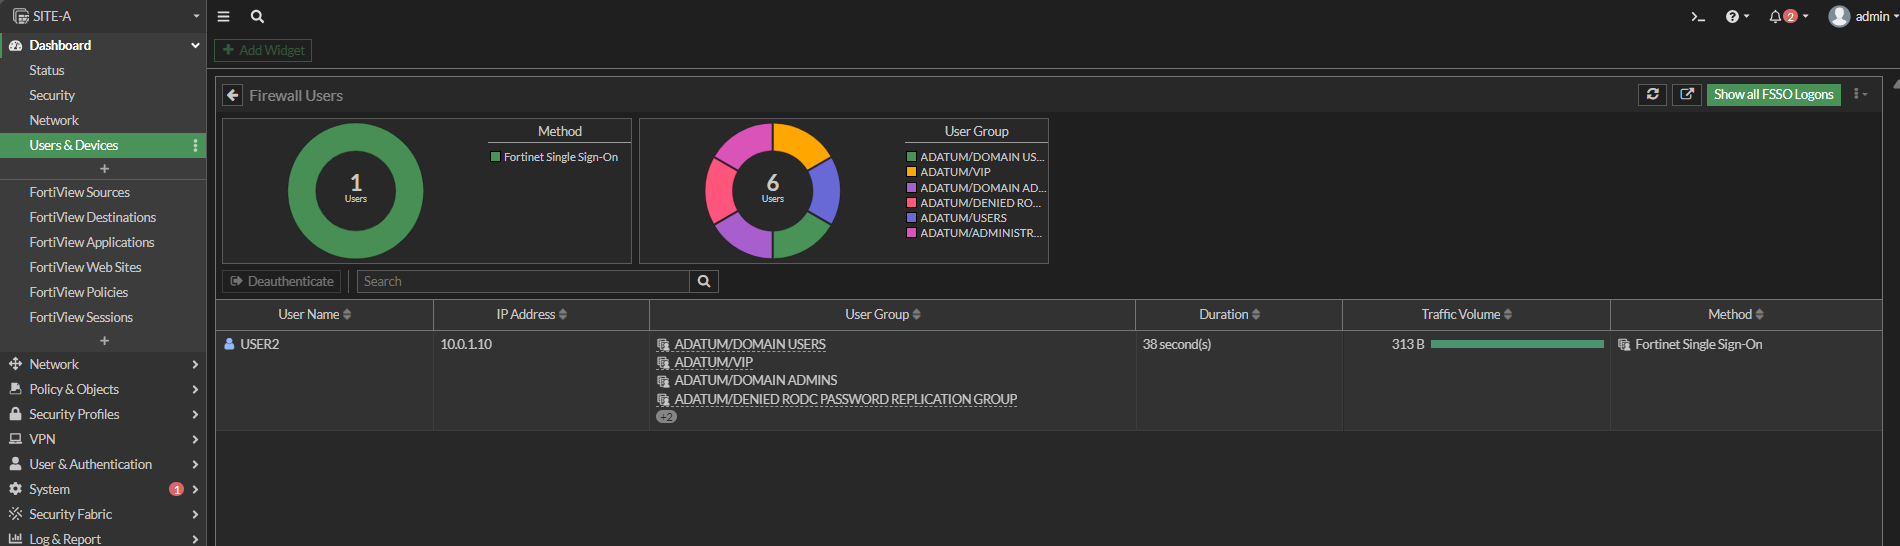Refresh the Firewall Users widget
This screenshot has width=1900, height=546.
pos(1652,94)
